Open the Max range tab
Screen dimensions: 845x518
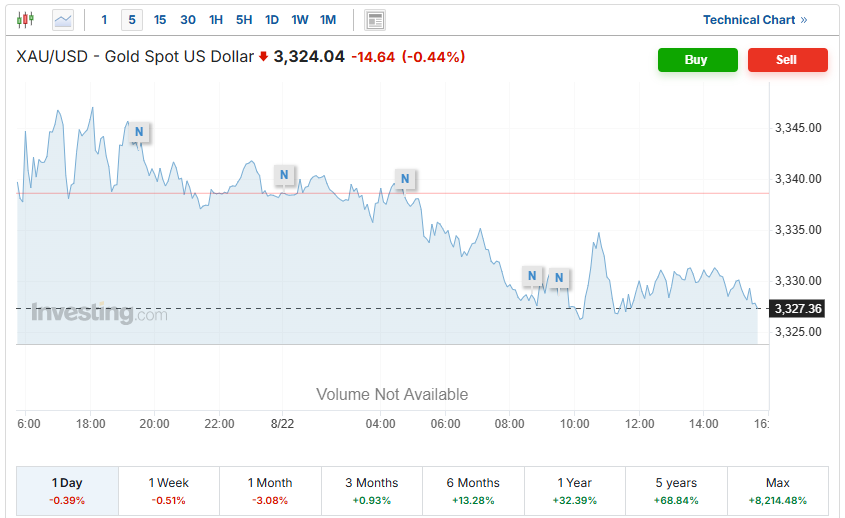pyautogui.click(x=777, y=490)
